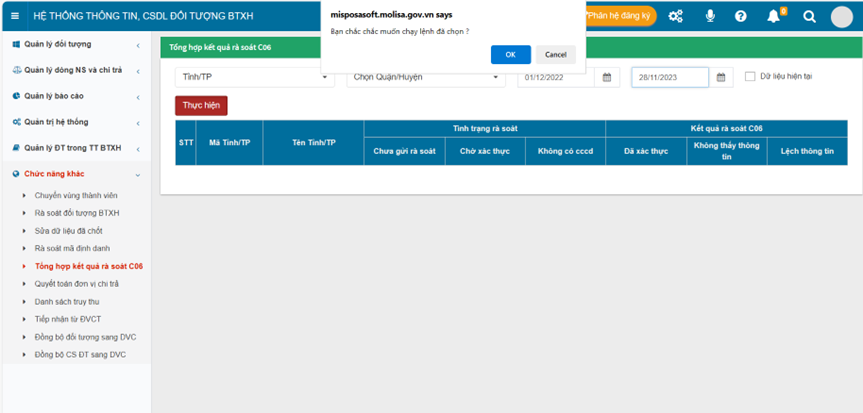Click the microphone icon in top bar

(x=710, y=16)
